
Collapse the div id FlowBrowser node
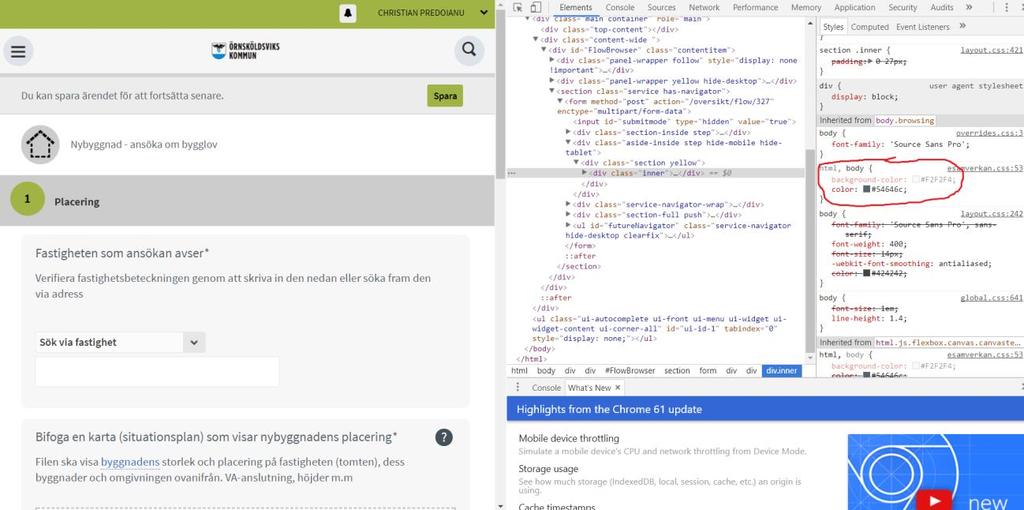point(544,50)
